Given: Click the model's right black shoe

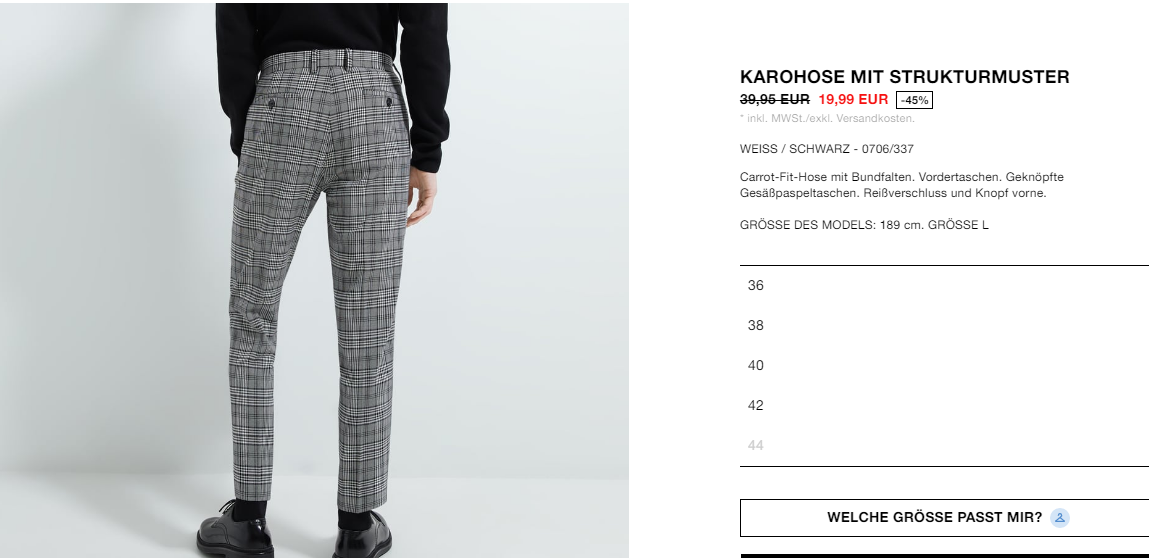Looking at the screenshot, I should click(362, 535).
